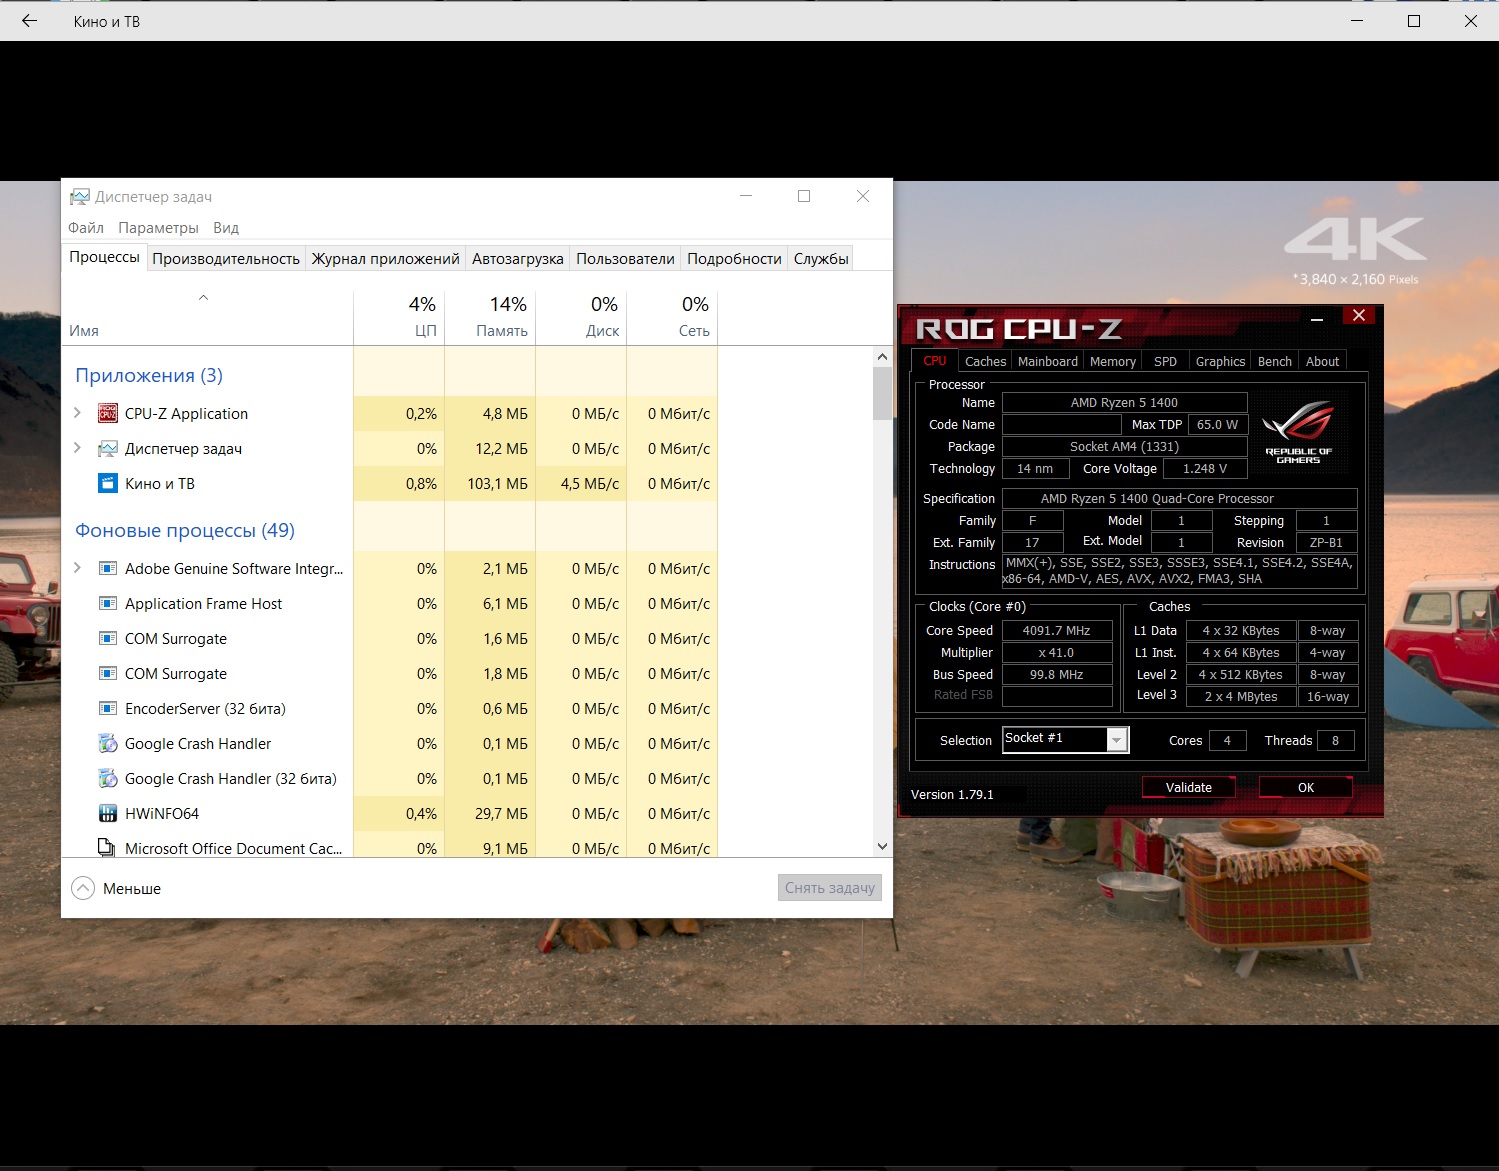Open the Bench tab in CPU-Z

(x=1275, y=361)
